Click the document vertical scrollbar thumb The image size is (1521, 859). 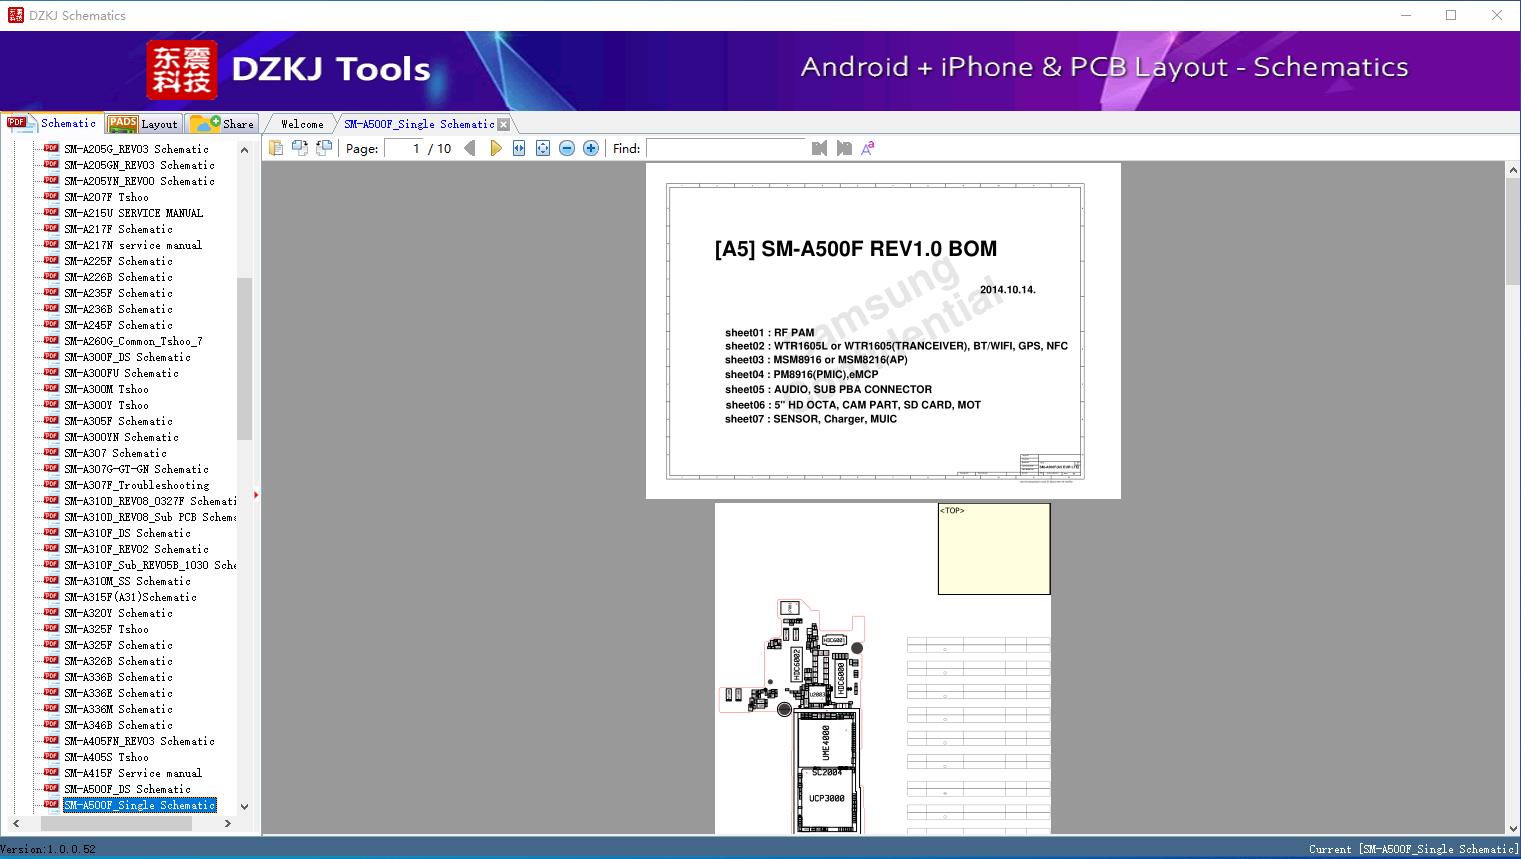[x=1513, y=231]
